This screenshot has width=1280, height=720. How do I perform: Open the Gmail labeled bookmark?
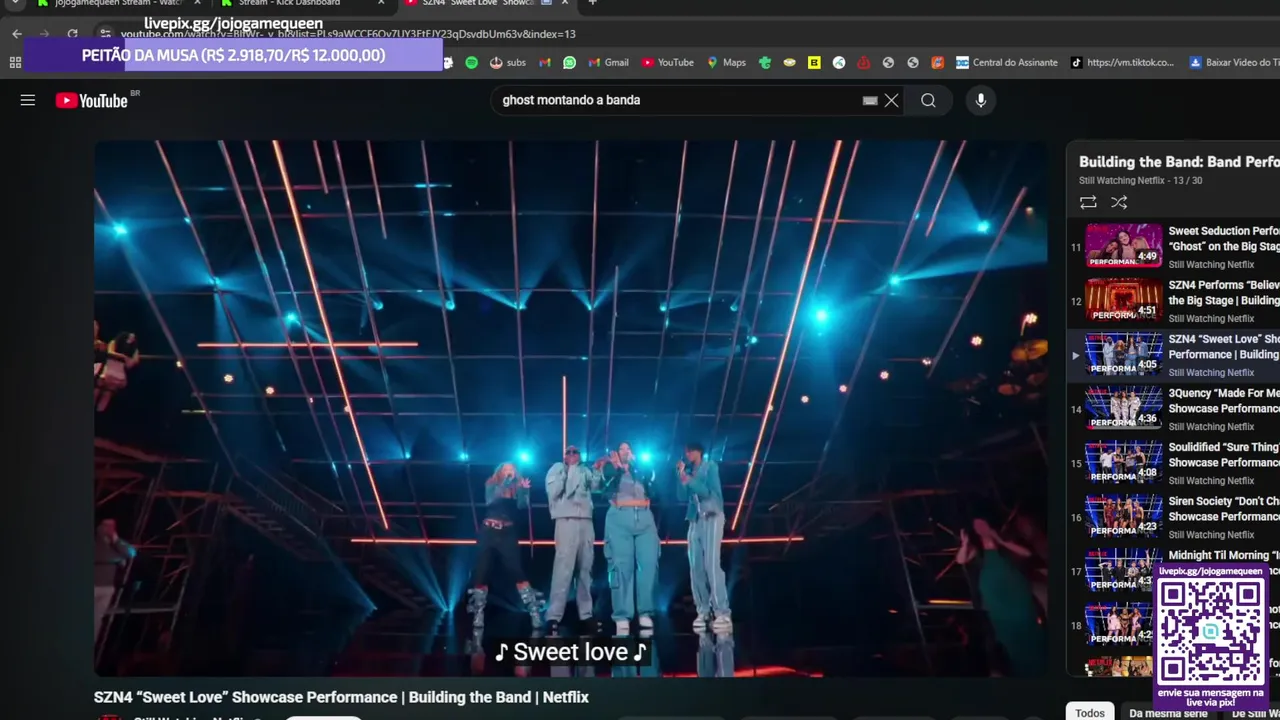click(608, 62)
